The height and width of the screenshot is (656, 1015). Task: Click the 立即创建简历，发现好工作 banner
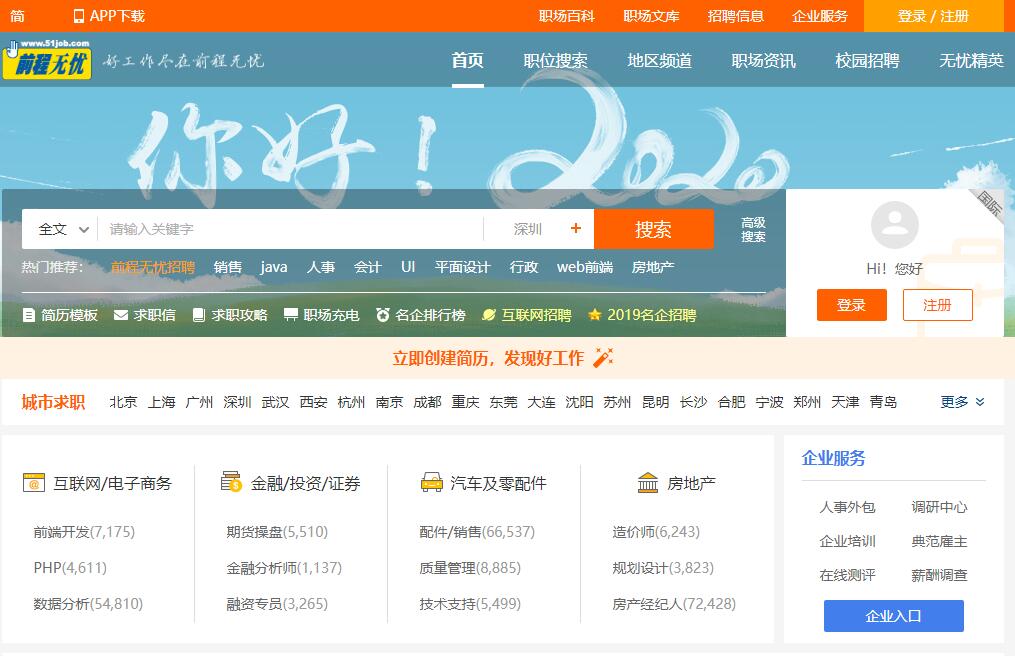point(502,357)
